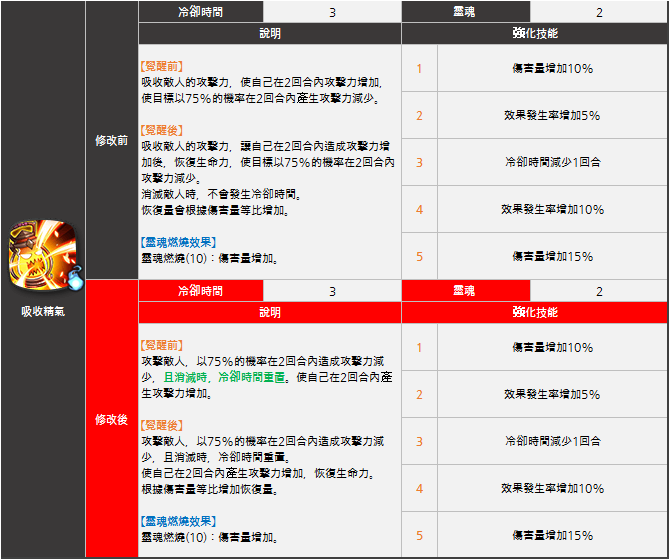The height and width of the screenshot is (559, 671).
Task: Click enhancement level 5 number in 修改前
Action: tap(419, 257)
